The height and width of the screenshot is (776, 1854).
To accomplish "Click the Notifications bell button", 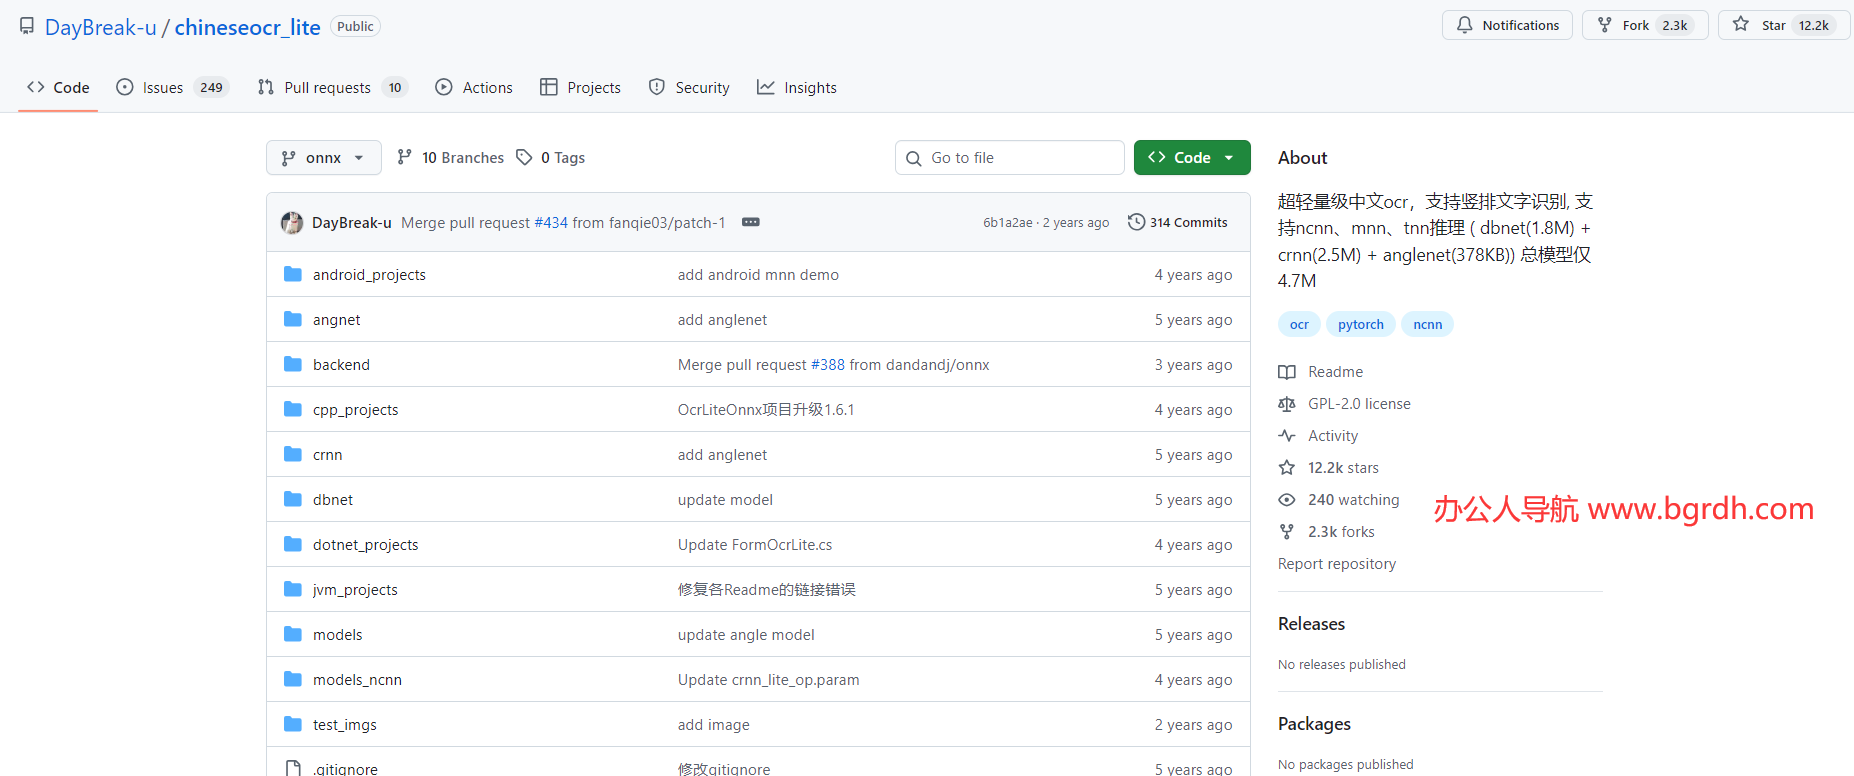I will 1507,25.
